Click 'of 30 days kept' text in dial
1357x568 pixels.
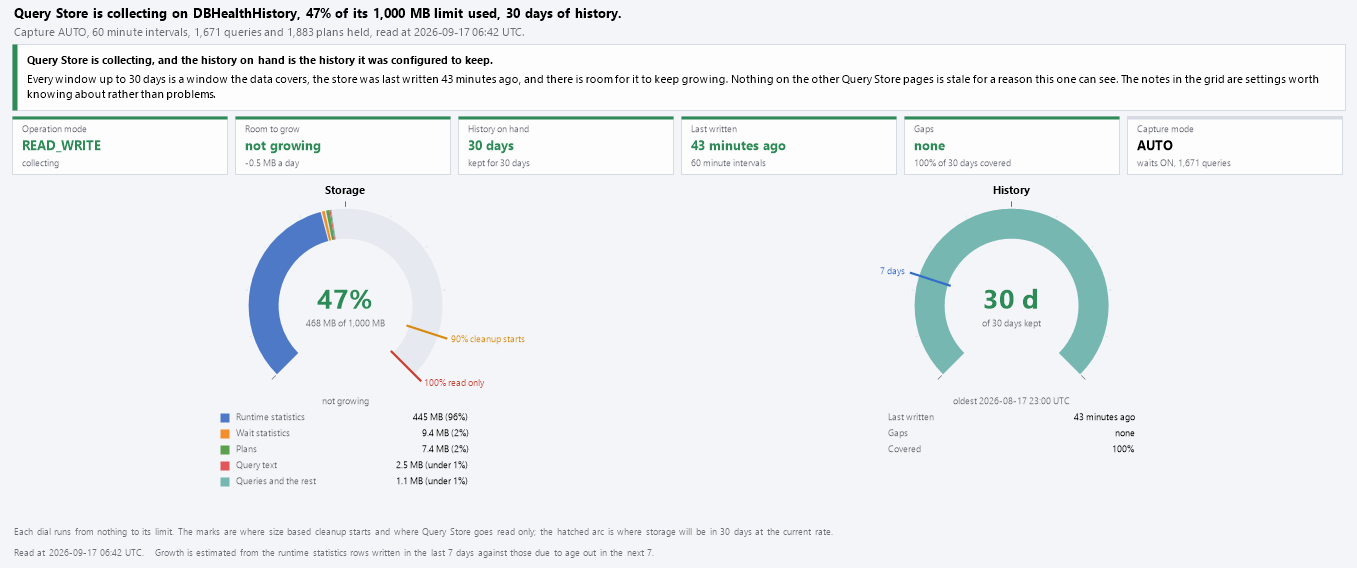coord(1011,323)
